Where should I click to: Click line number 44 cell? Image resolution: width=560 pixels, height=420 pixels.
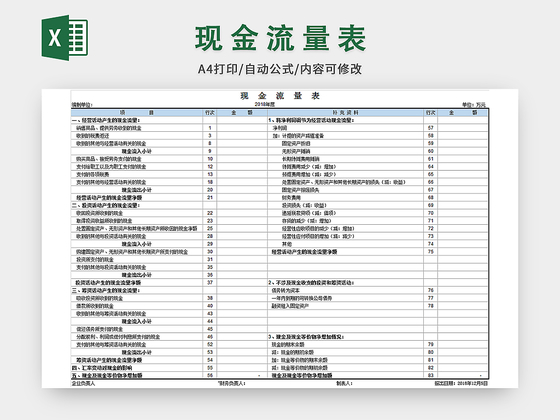[x=210, y=321]
